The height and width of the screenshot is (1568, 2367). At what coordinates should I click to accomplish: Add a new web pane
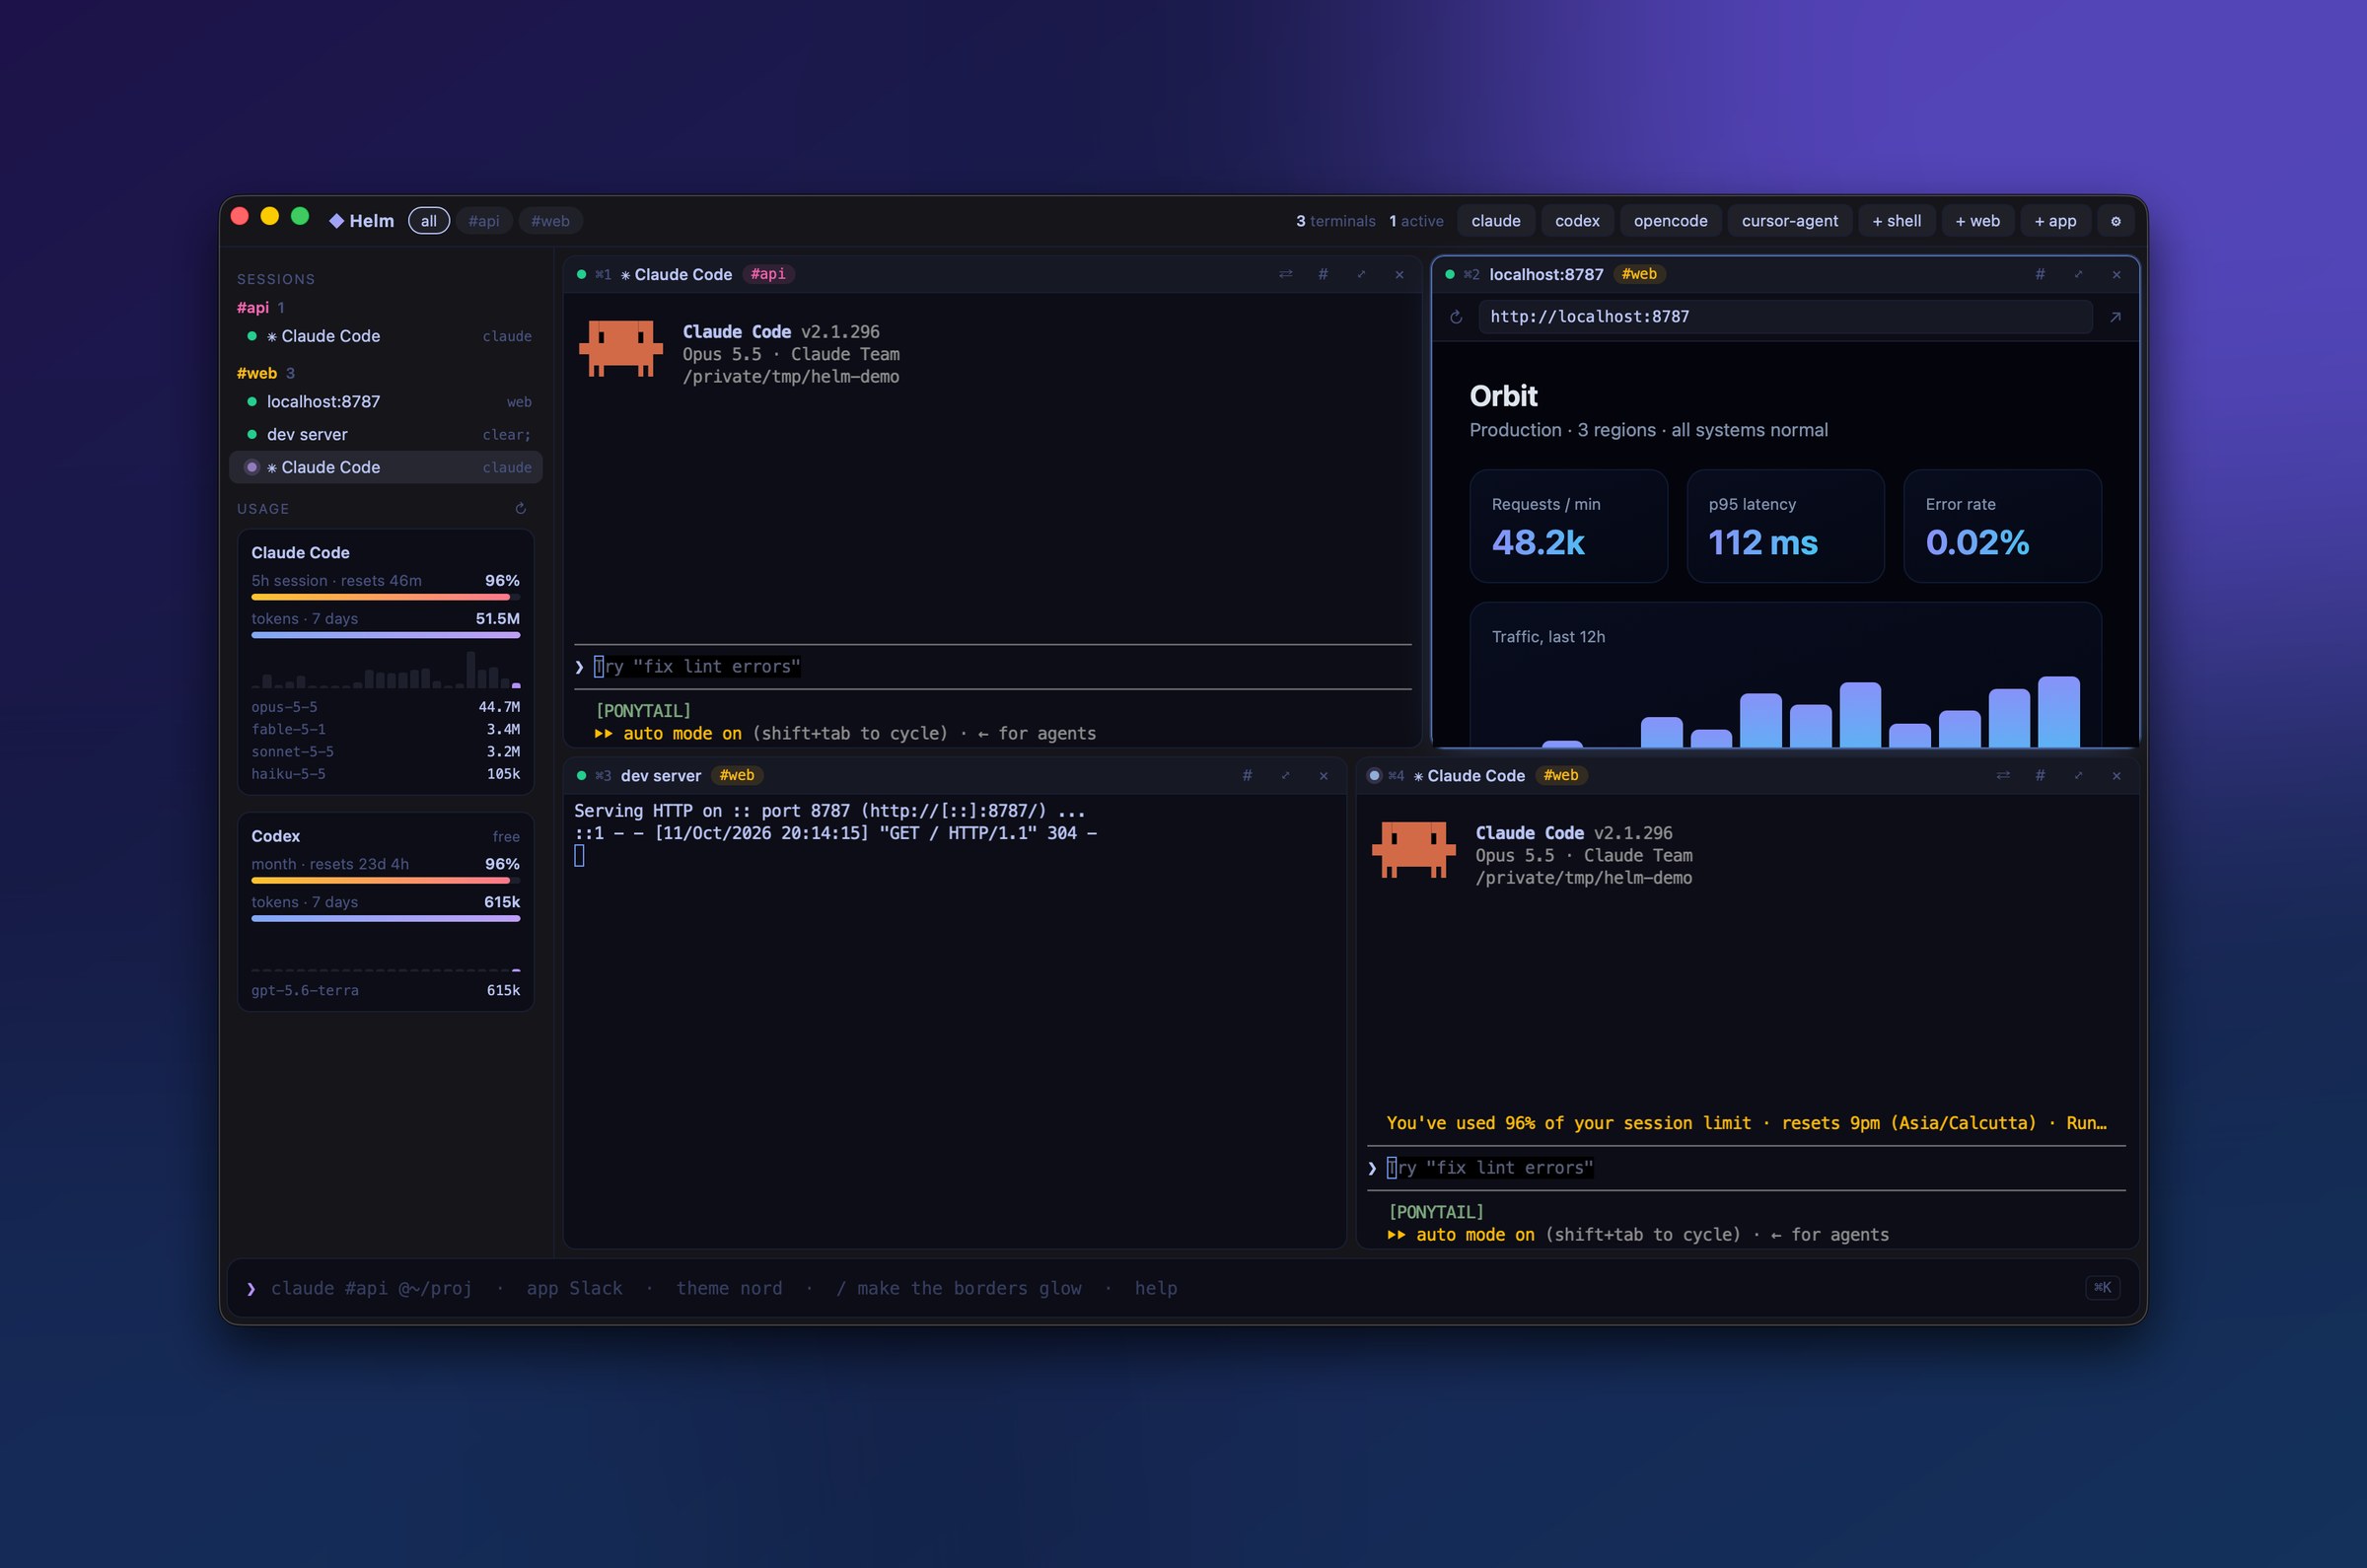tap(1978, 221)
